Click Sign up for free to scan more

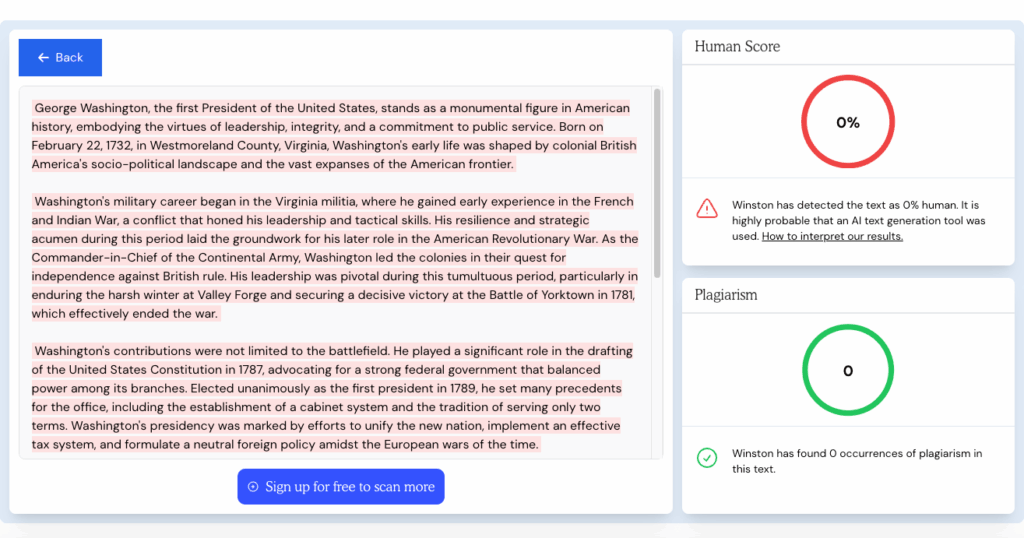pyautogui.click(x=341, y=486)
